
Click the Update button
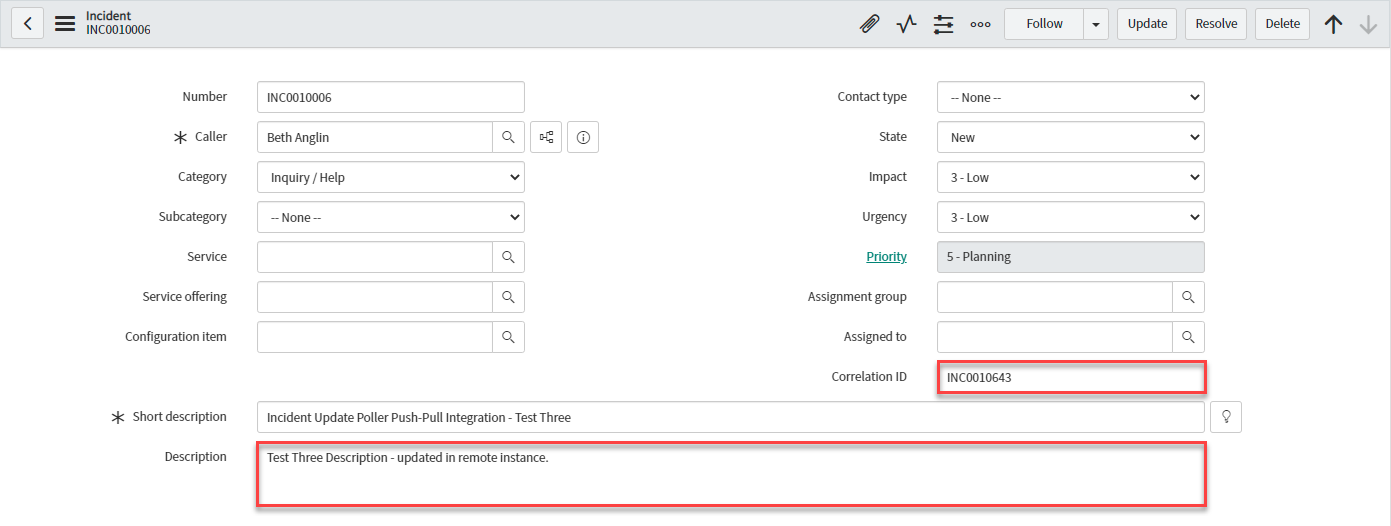[1147, 24]
